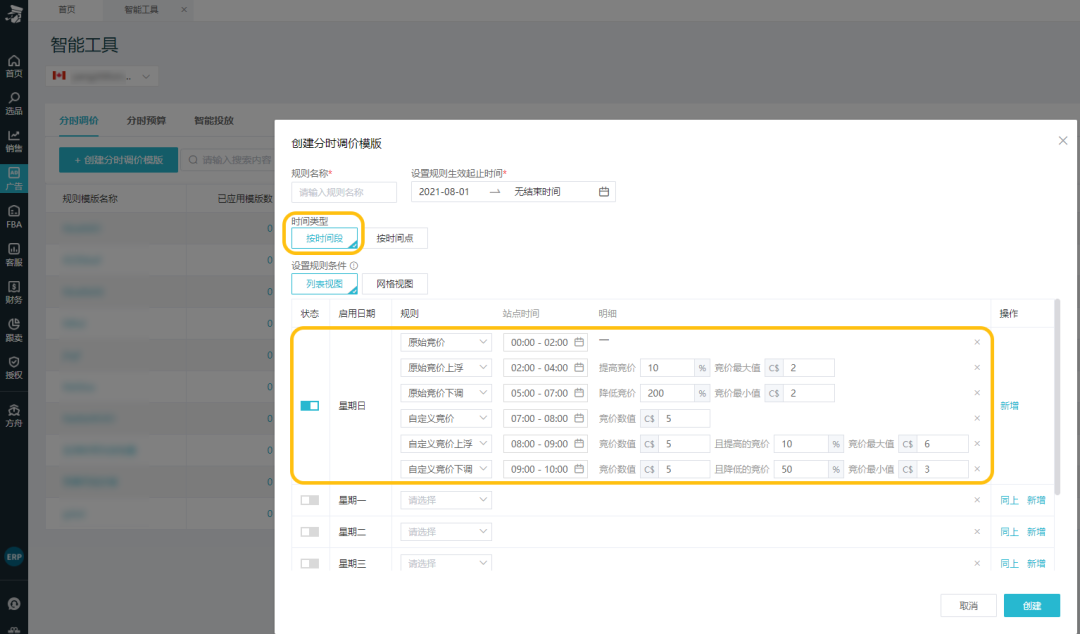1080x634 pixels.
Task: Open the 自定义竞价下调 rule dropdown
Action: (x=446, y=469)
